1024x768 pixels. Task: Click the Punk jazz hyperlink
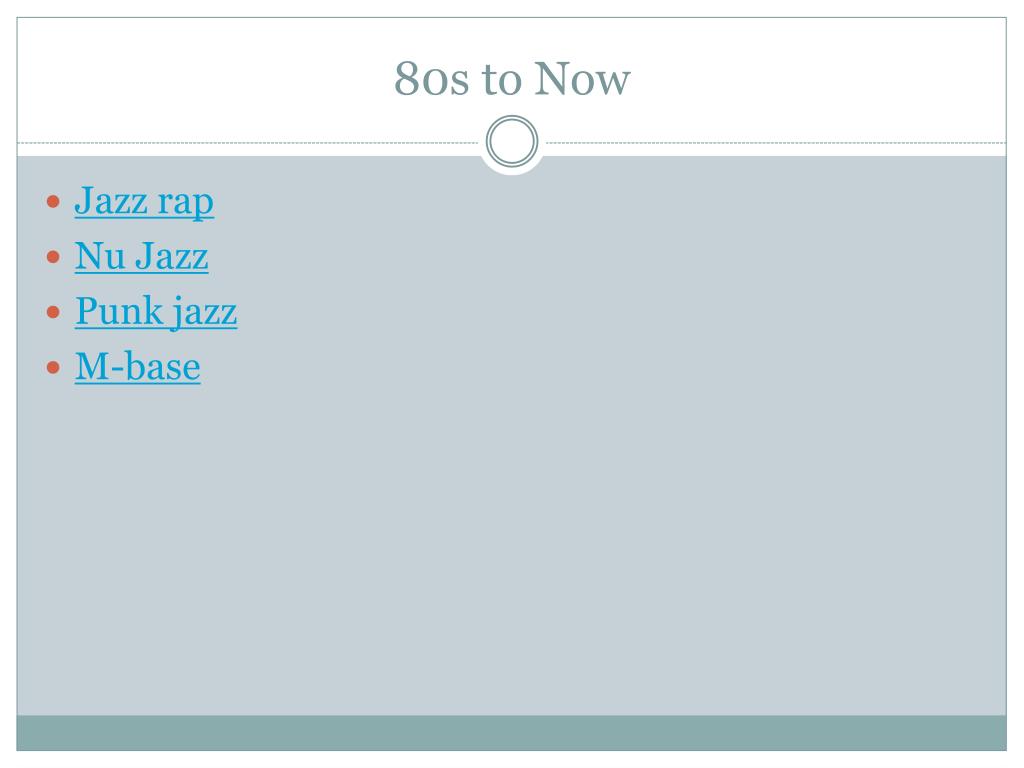coord(156,311)
